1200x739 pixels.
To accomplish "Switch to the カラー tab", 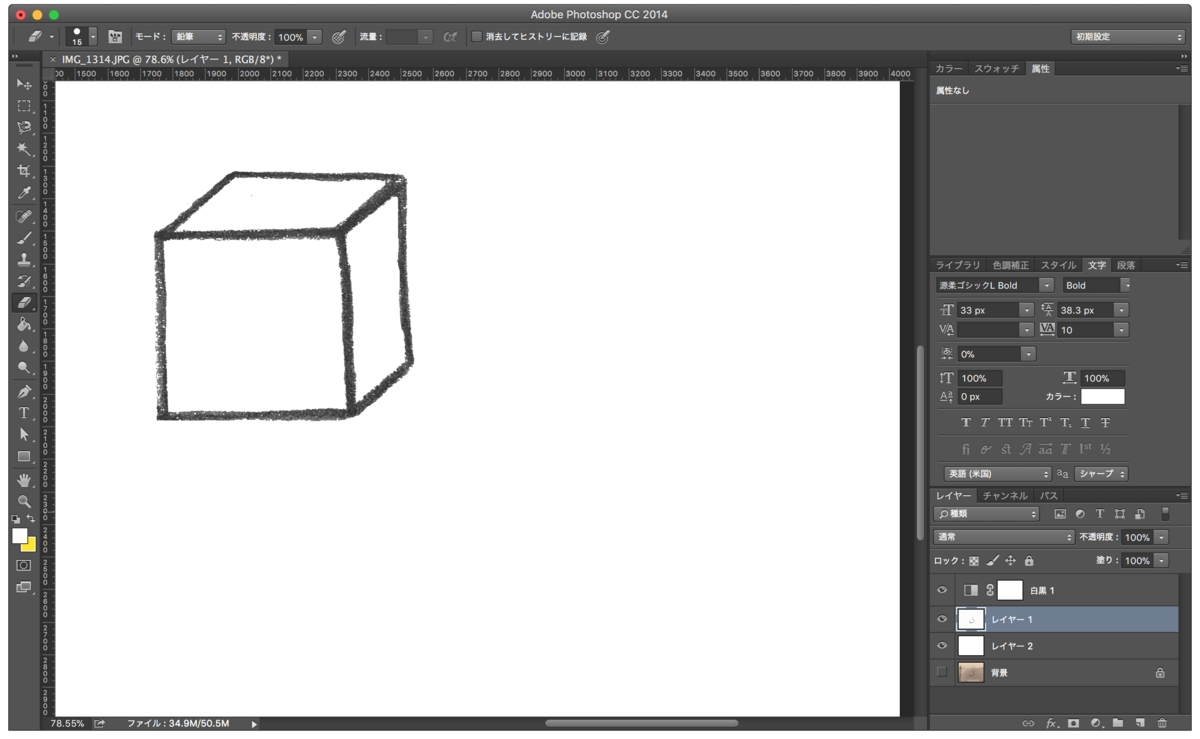I will (949, 69).
